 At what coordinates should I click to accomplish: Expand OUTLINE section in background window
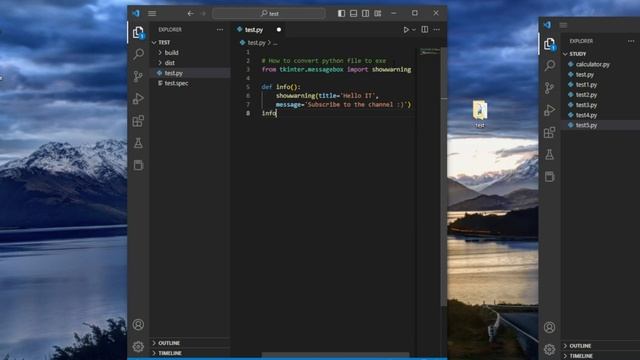coord(580,346)
